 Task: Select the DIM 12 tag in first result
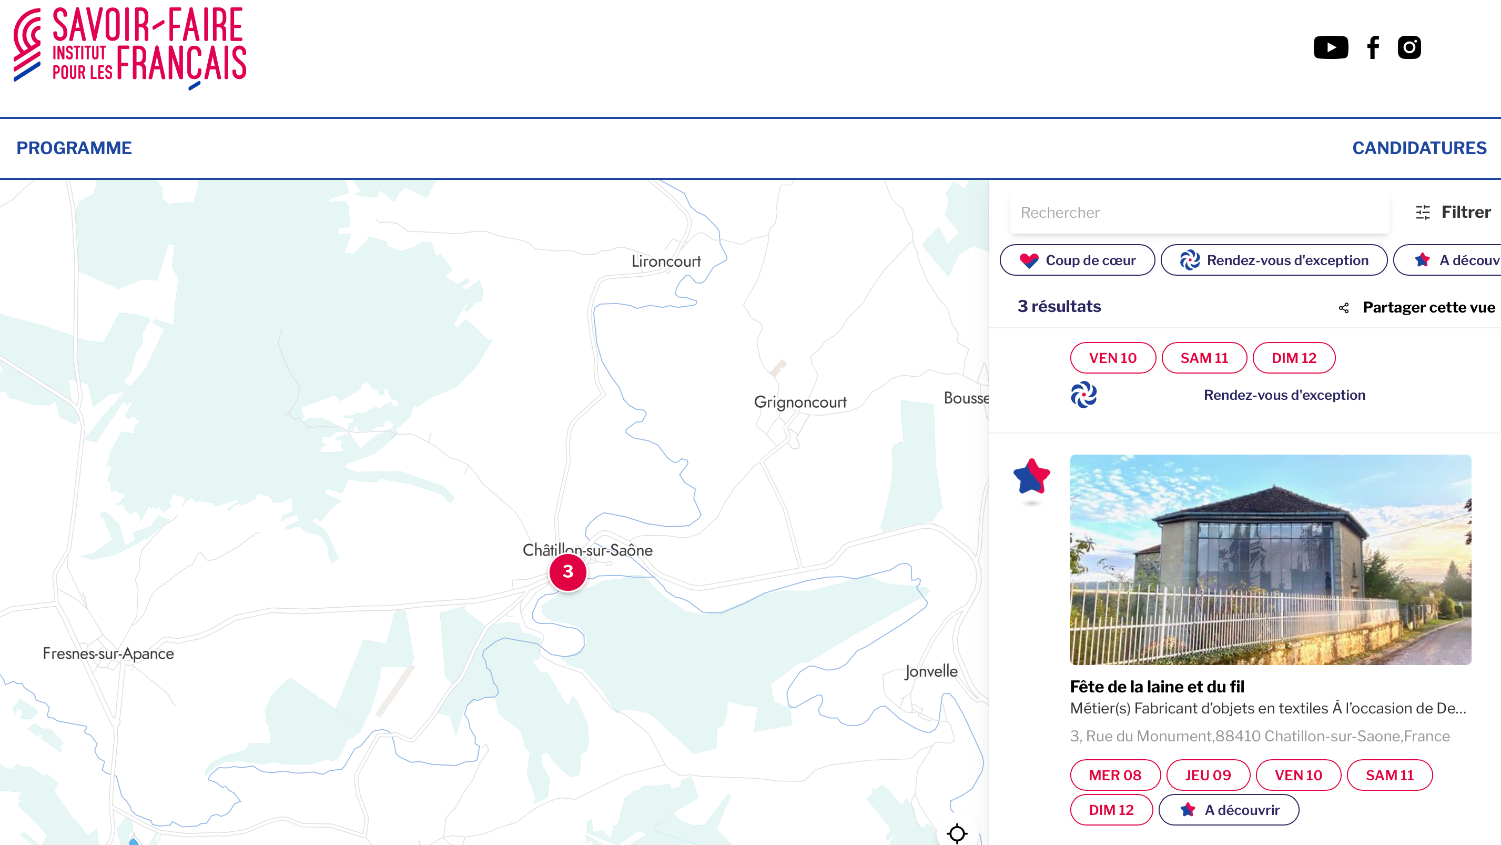[x=1294, y=358]
